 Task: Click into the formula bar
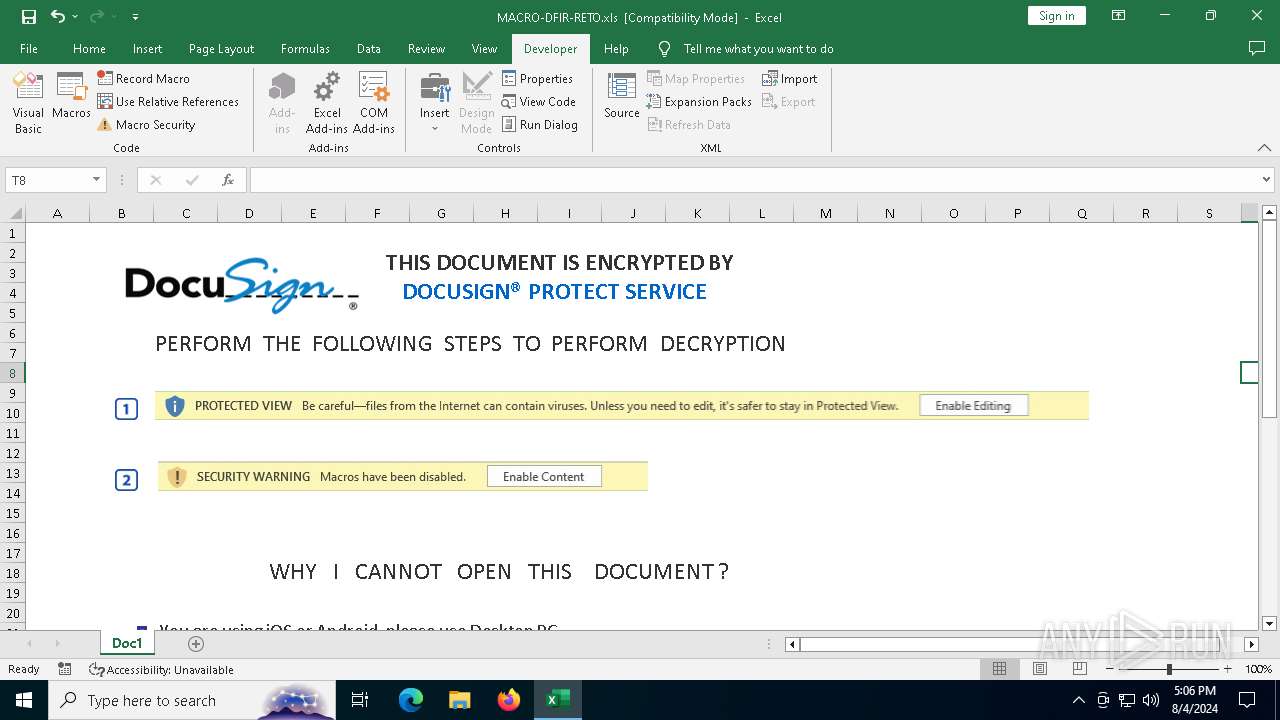[754, 180]
